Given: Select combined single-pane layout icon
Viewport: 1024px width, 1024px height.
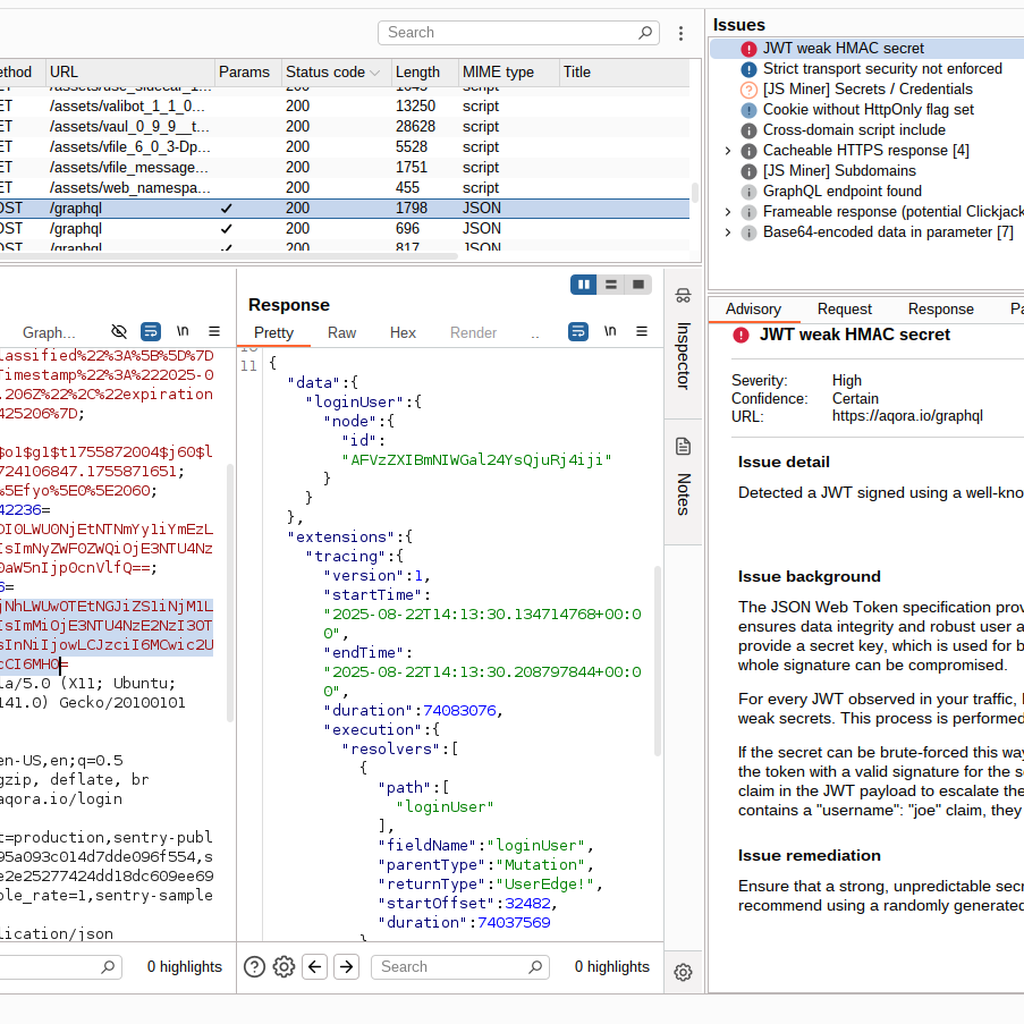Looking at the screenshot, I should click(639, 285).
